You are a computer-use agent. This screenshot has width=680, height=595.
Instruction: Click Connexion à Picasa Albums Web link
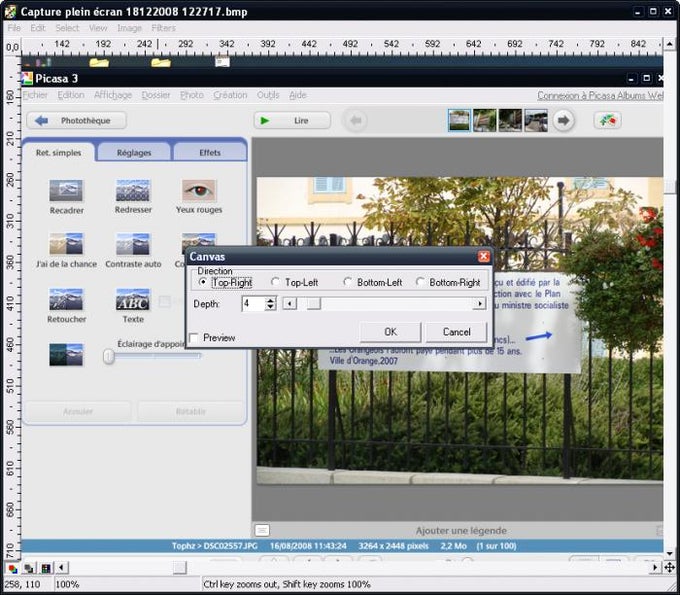point(600,95)
